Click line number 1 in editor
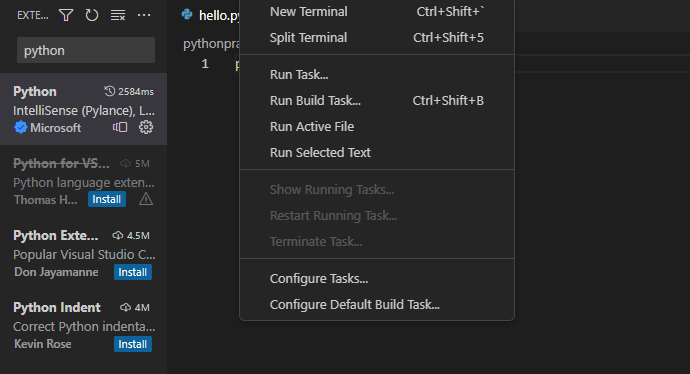Image resolution: width=690 pixels, height=374 pixels. click(x=205, y=64)
